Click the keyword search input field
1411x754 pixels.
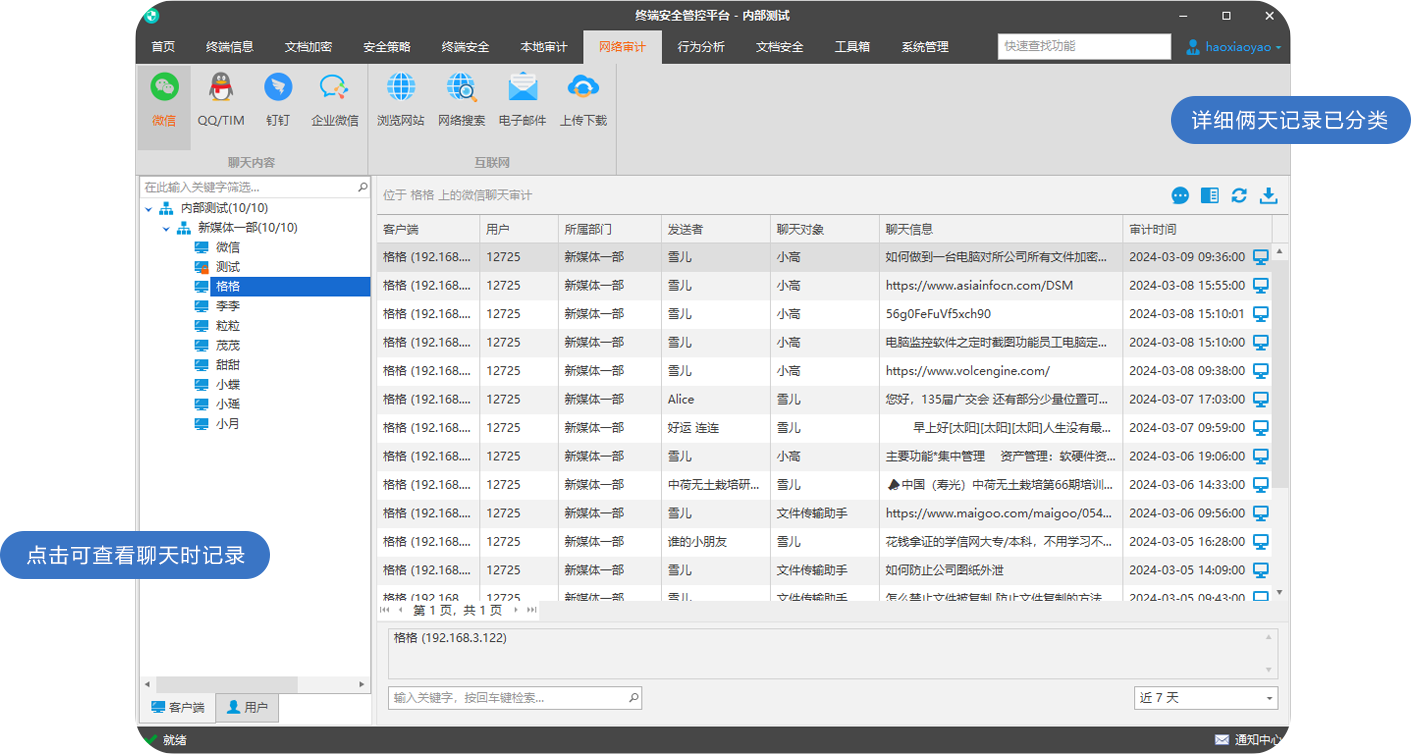[x=510, y=697]
